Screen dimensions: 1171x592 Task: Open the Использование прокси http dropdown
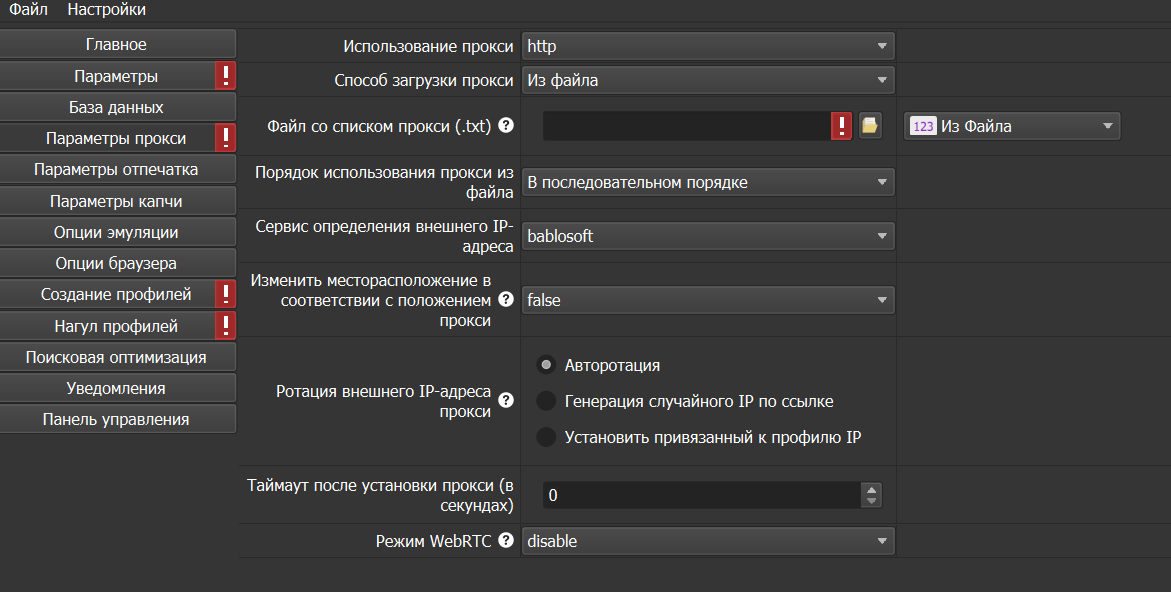707,46
